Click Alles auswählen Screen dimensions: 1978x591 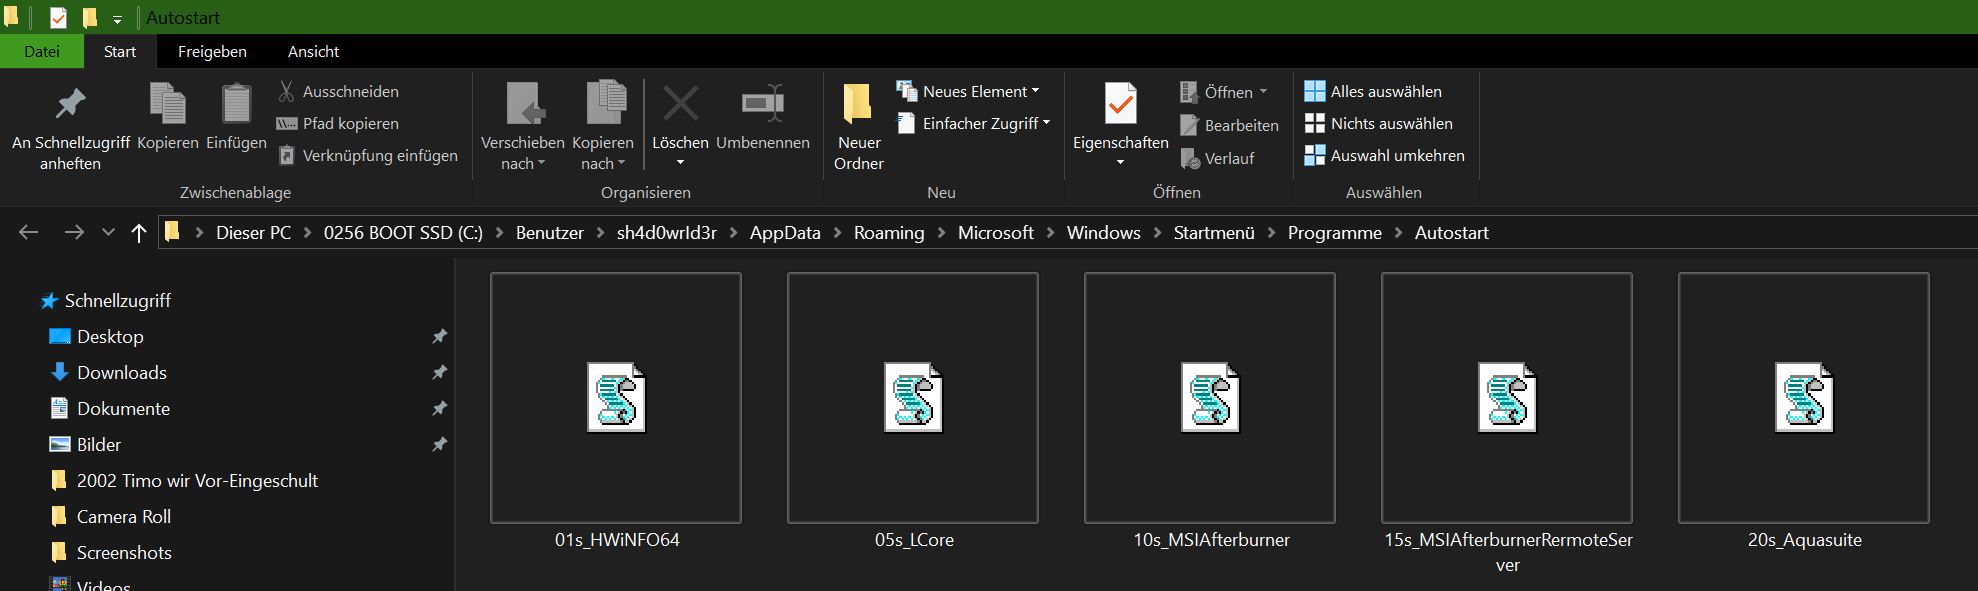[1373, 91]
